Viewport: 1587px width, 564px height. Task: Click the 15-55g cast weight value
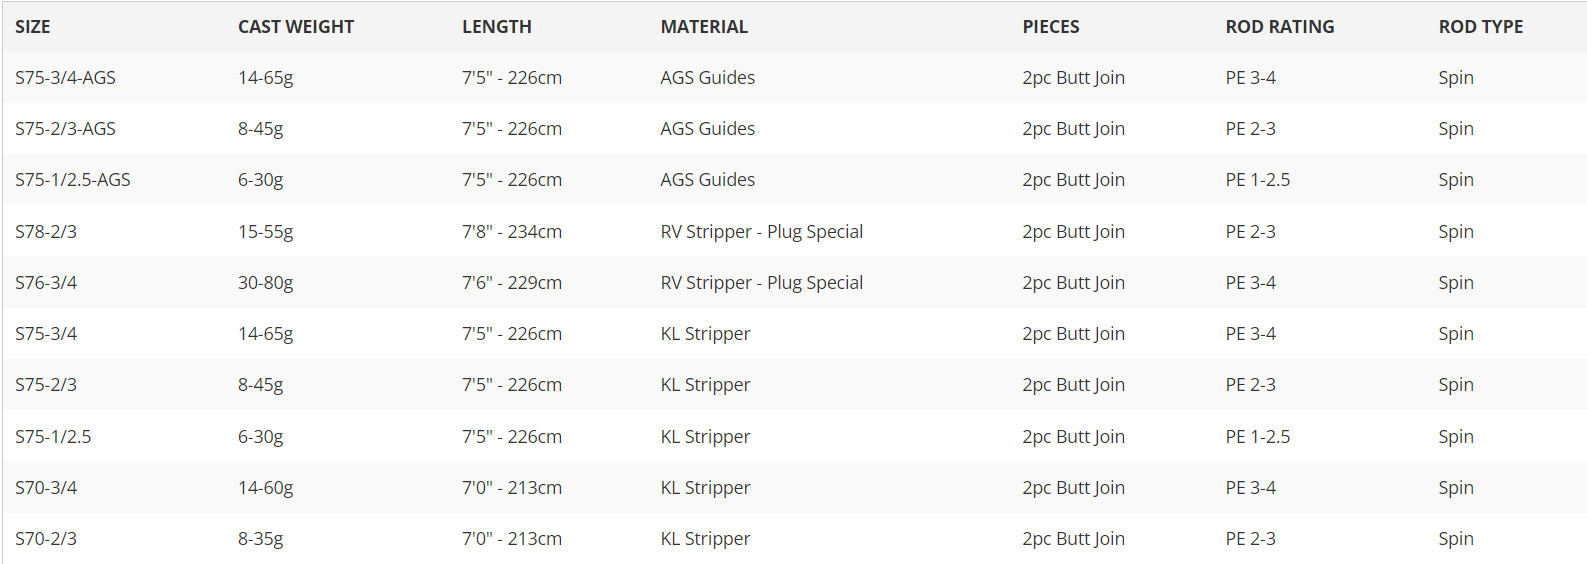pos(266,232)
